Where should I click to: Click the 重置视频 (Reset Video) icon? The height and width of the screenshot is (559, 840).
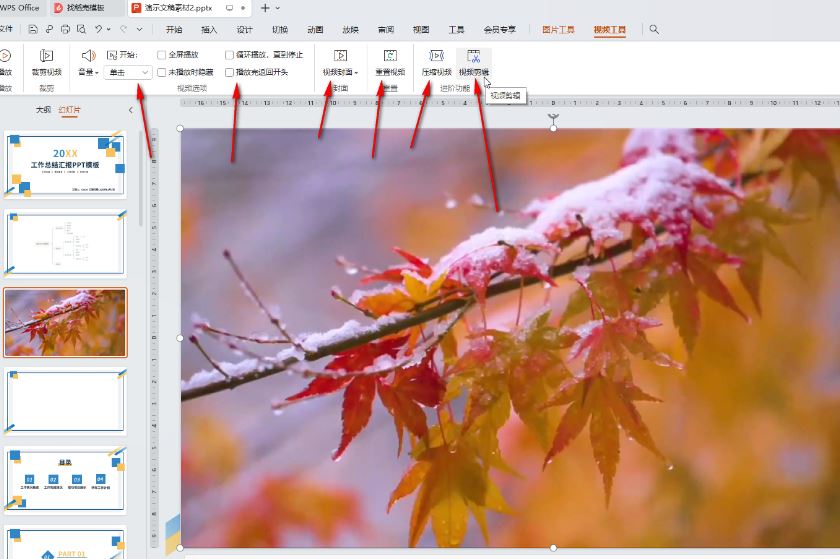[390, 56]
